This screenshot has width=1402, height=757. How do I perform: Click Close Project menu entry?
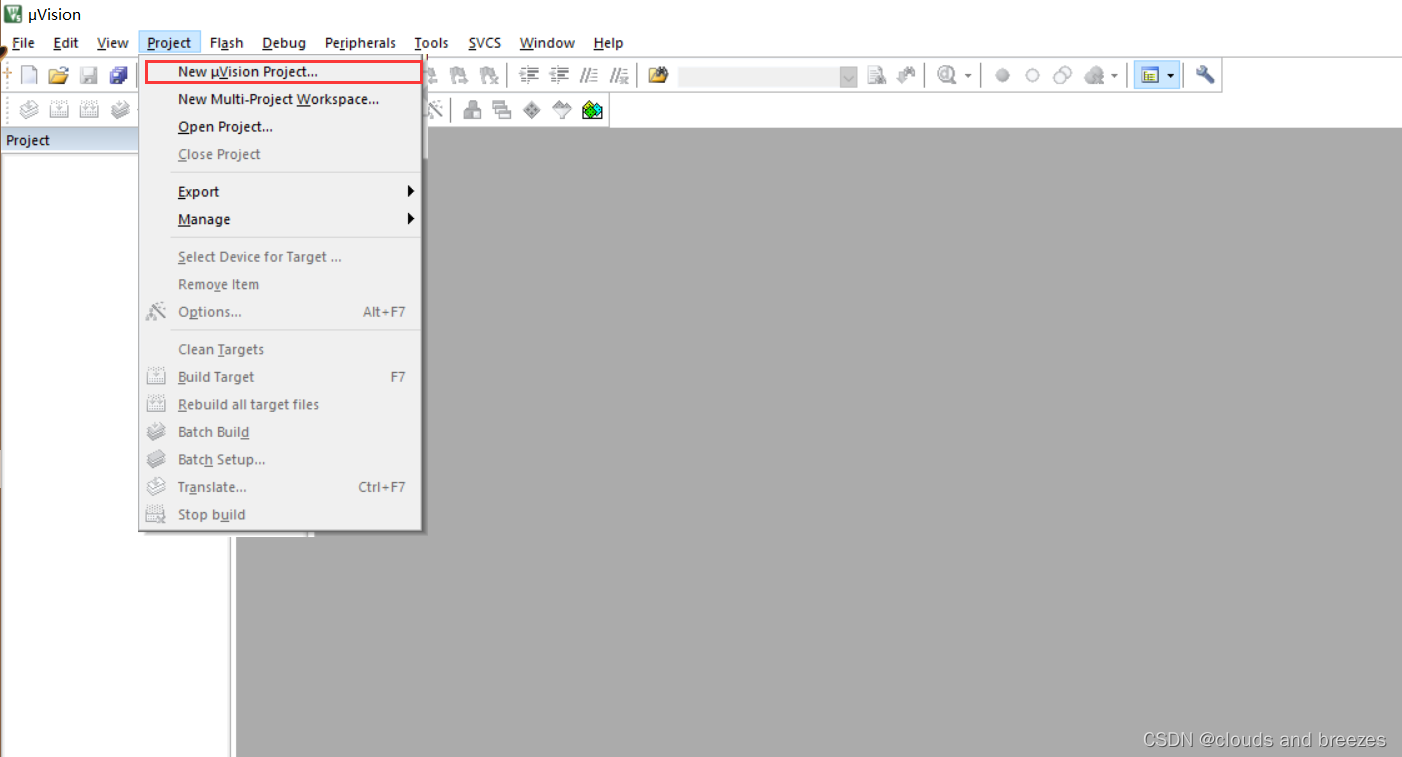coord(280,154)
